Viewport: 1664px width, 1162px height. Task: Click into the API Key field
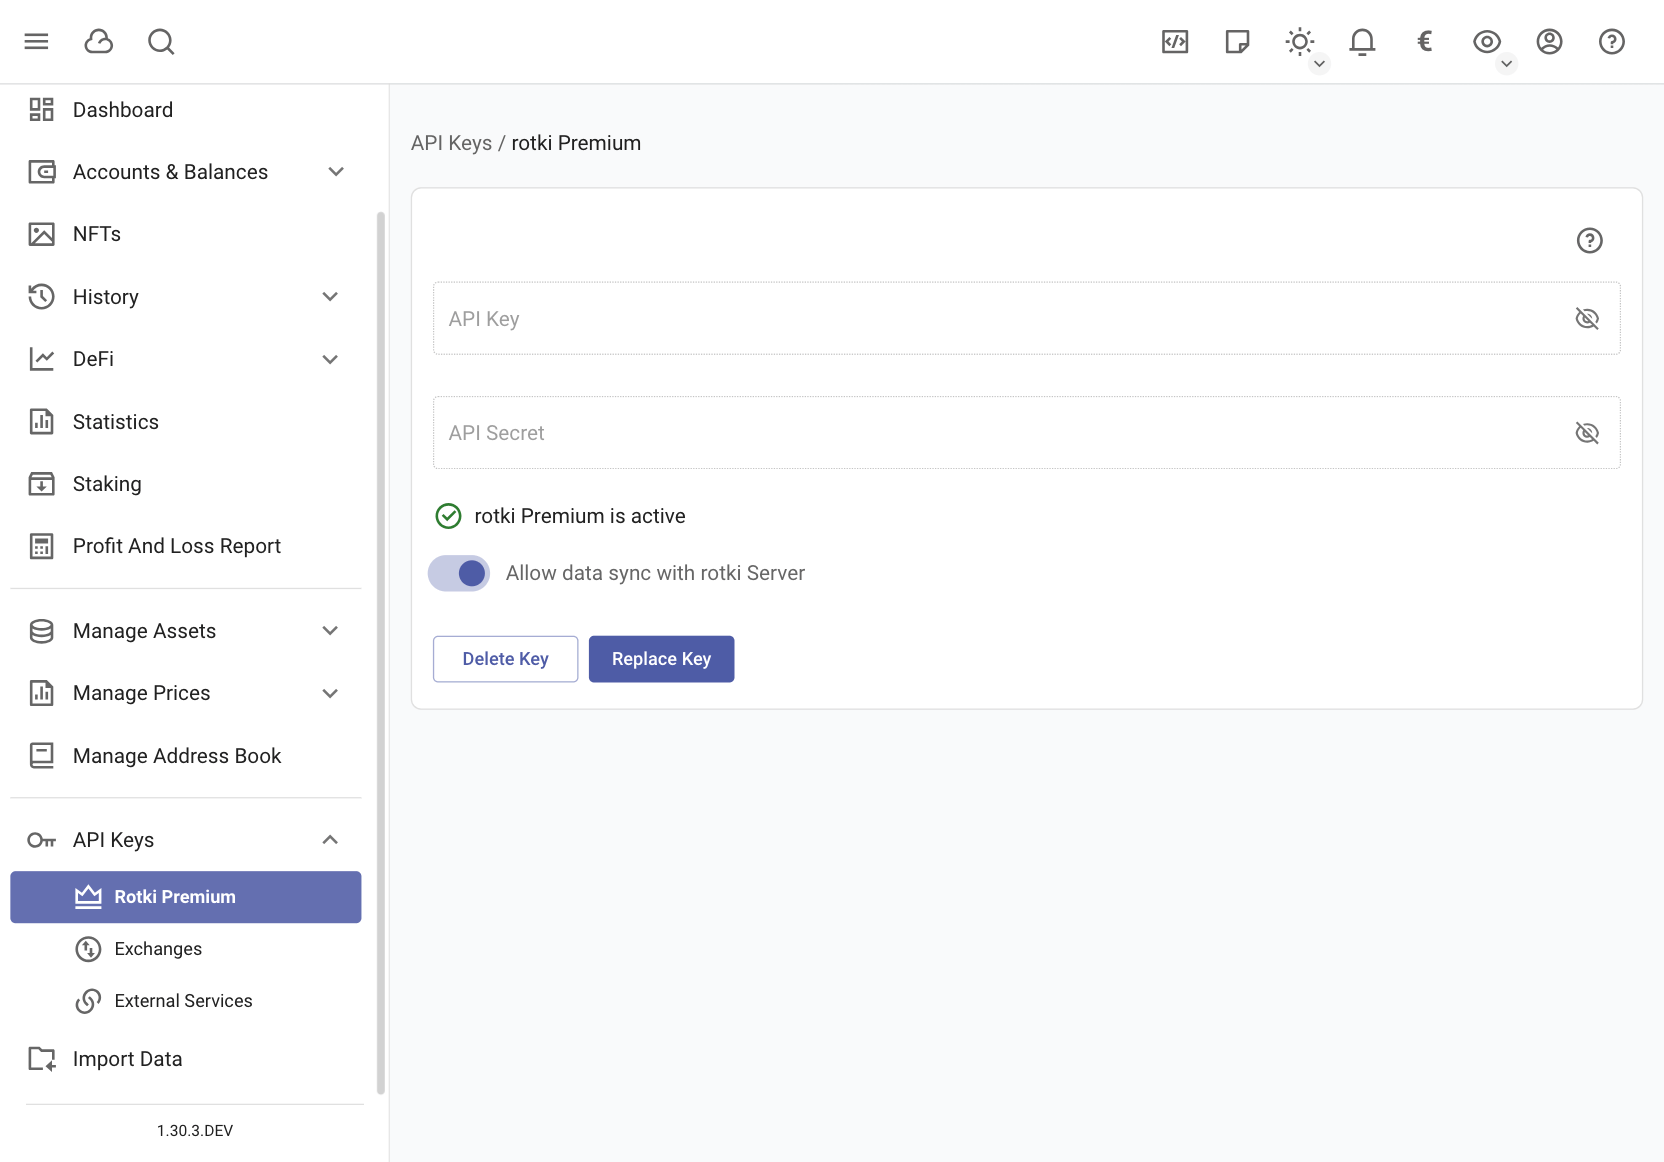(x=1026, y=318)
